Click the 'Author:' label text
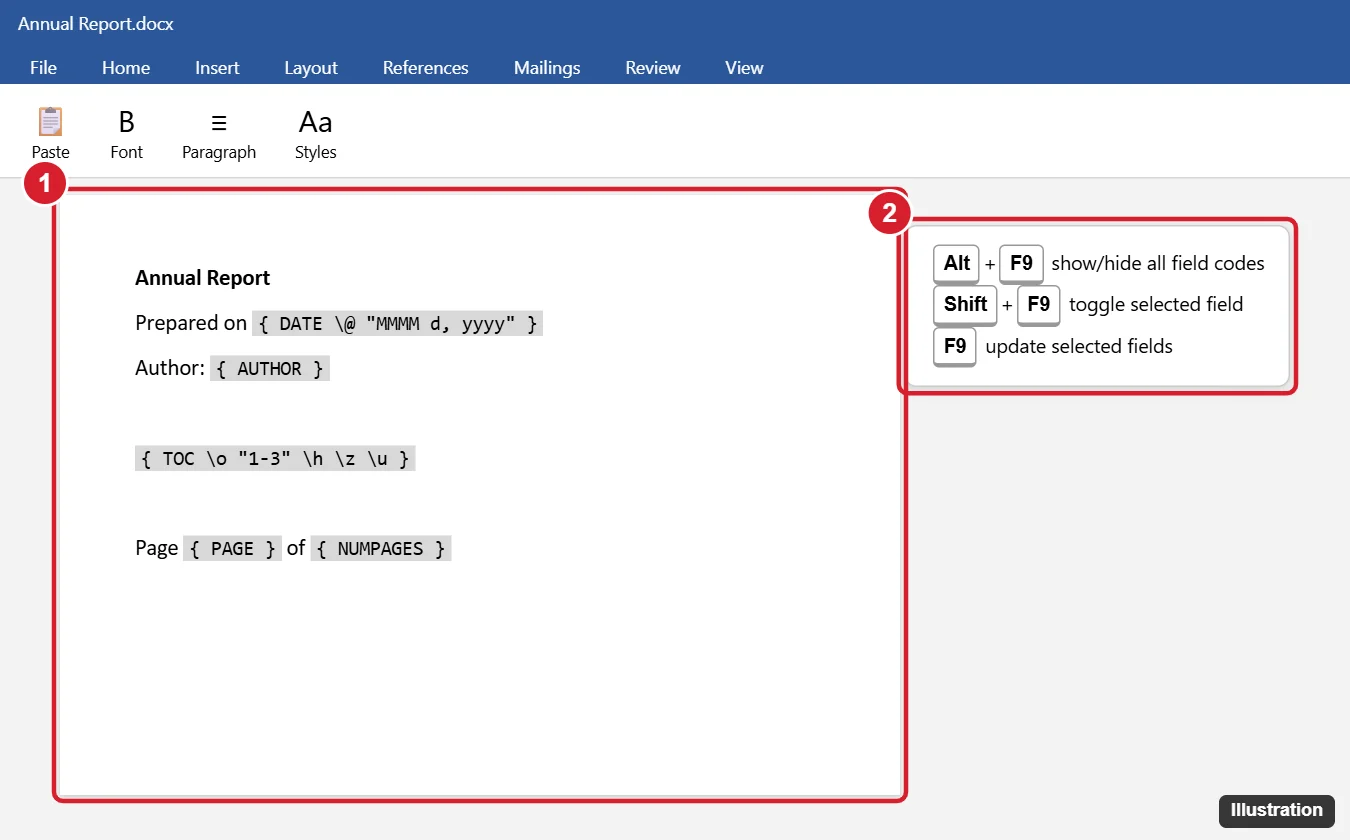This screenshot has height=840, width=1350. pos(170,368)
